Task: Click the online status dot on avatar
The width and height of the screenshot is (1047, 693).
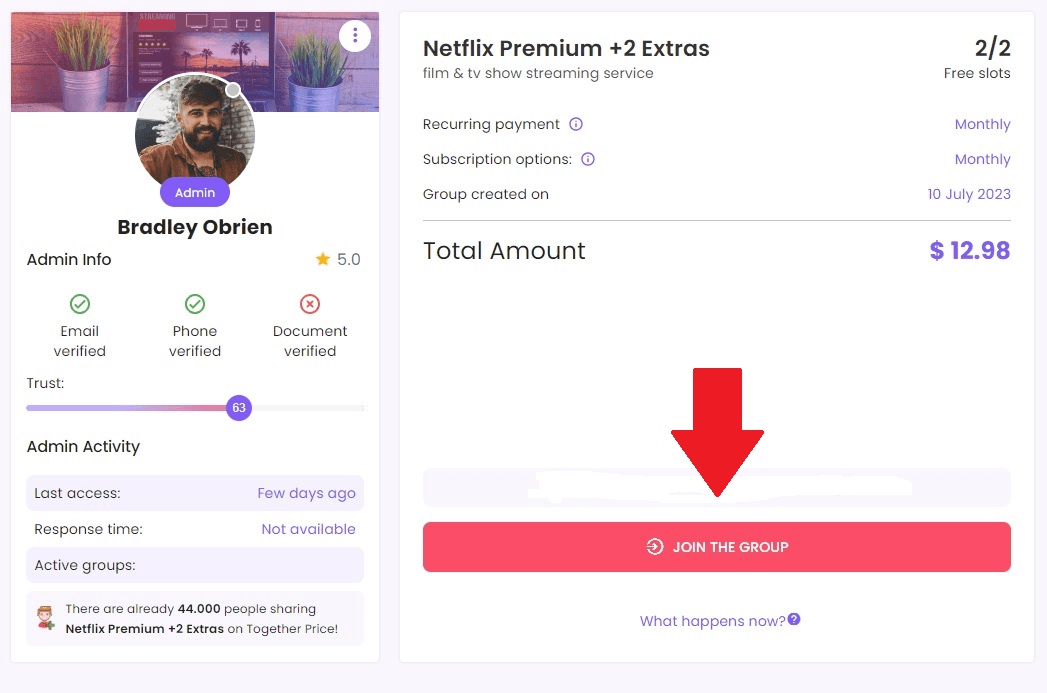Action: pos(233,91)
